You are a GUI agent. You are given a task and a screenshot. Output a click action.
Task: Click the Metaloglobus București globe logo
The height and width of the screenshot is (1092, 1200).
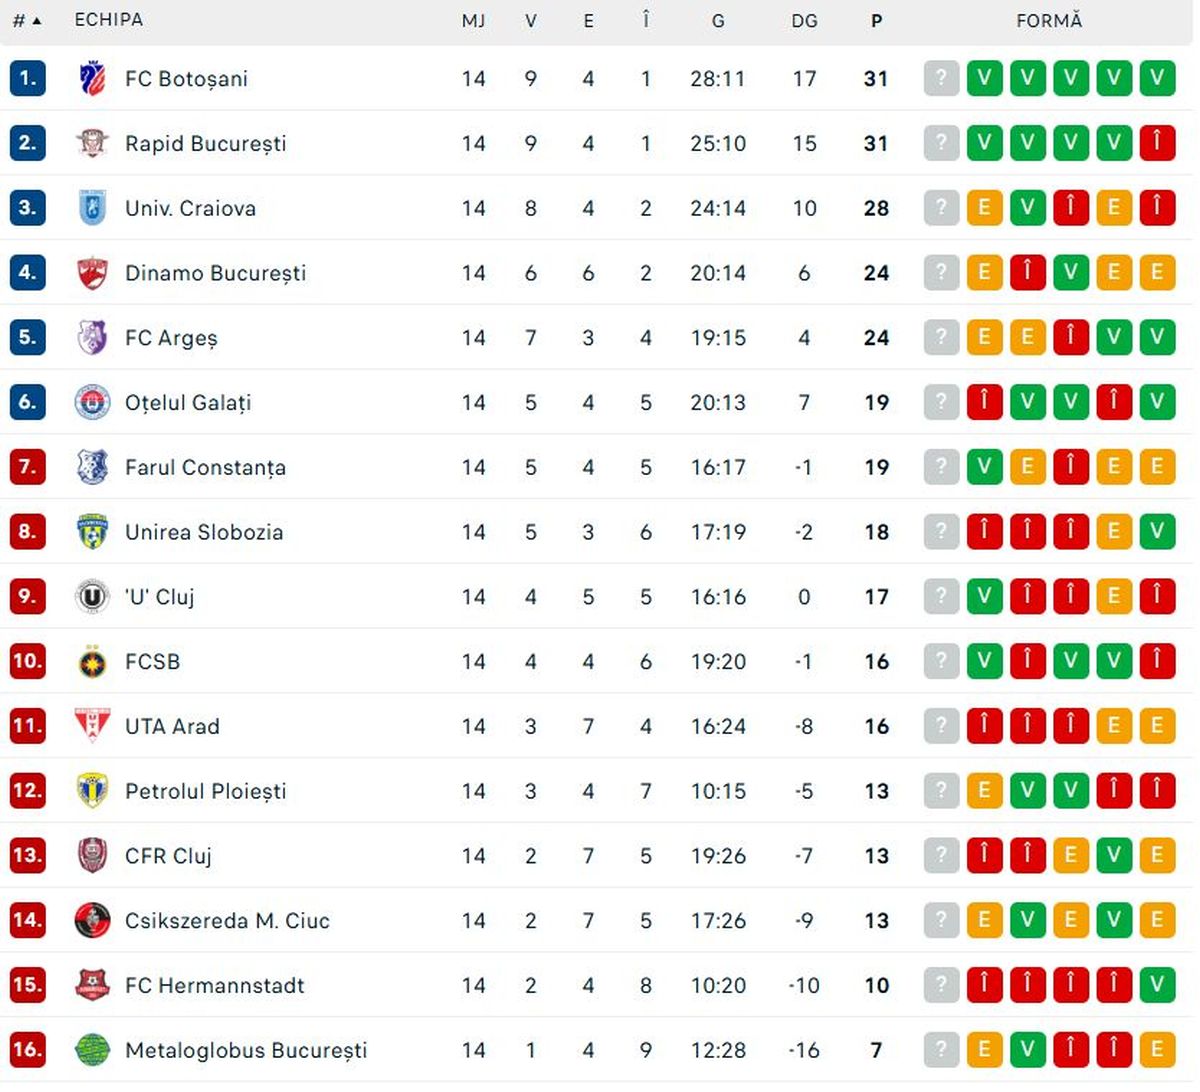(92, 1050)
